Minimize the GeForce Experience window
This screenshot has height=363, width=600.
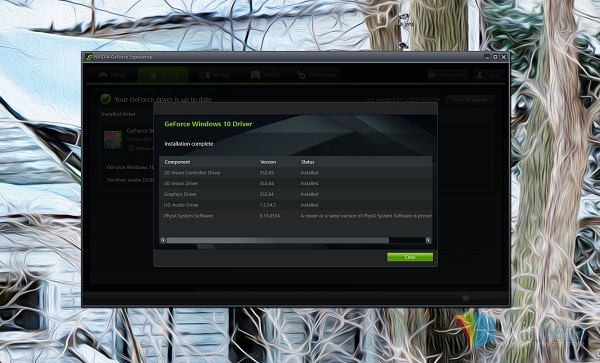[487, 57]
